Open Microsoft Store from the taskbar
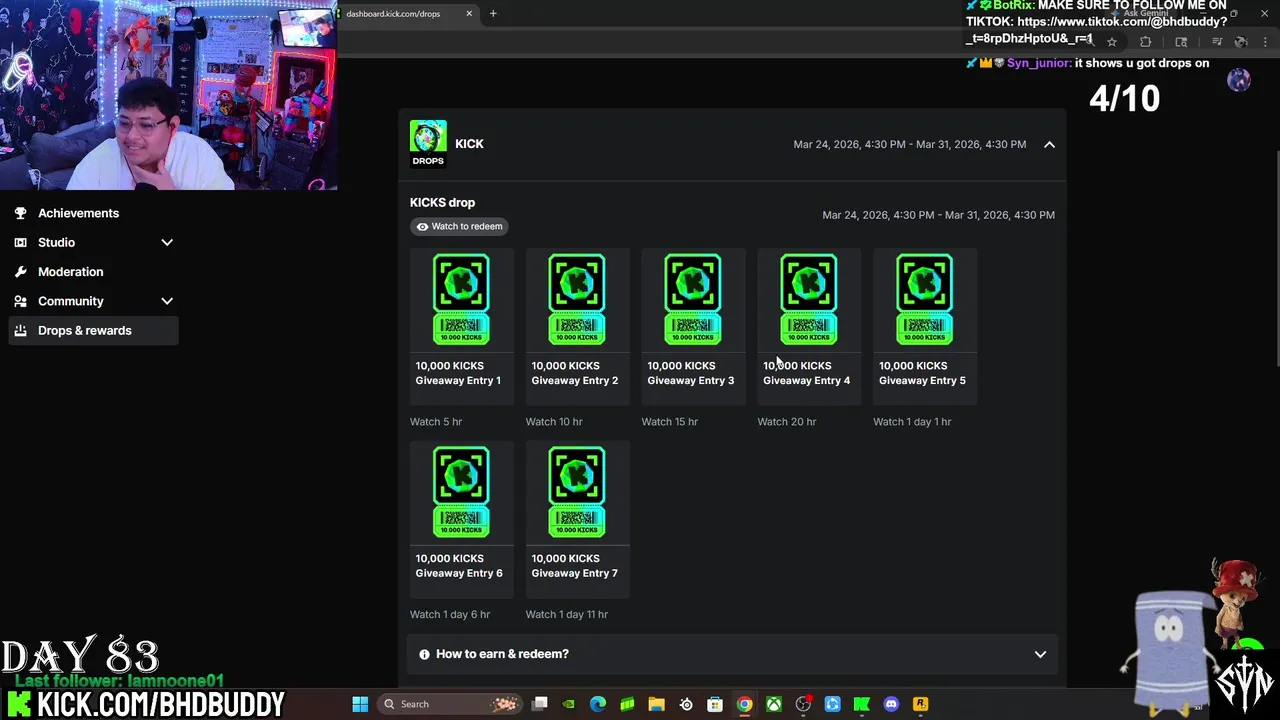Screen dimensions: 1280x720 tap(715, 704)
